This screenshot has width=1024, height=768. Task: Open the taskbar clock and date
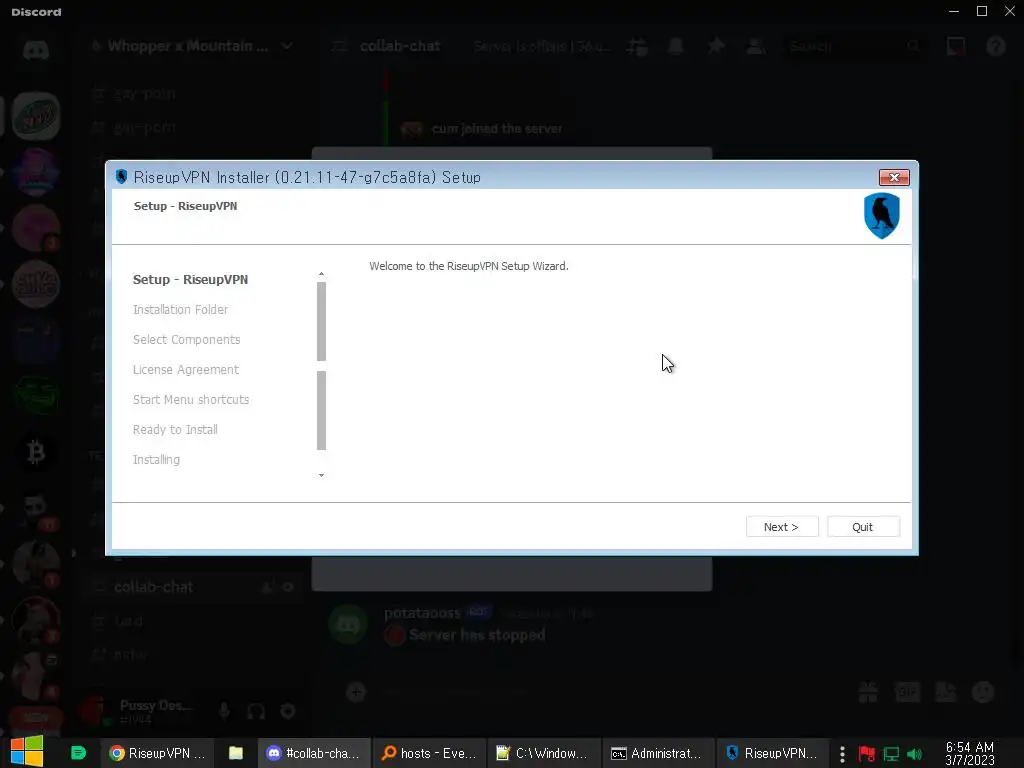[970, 753]
